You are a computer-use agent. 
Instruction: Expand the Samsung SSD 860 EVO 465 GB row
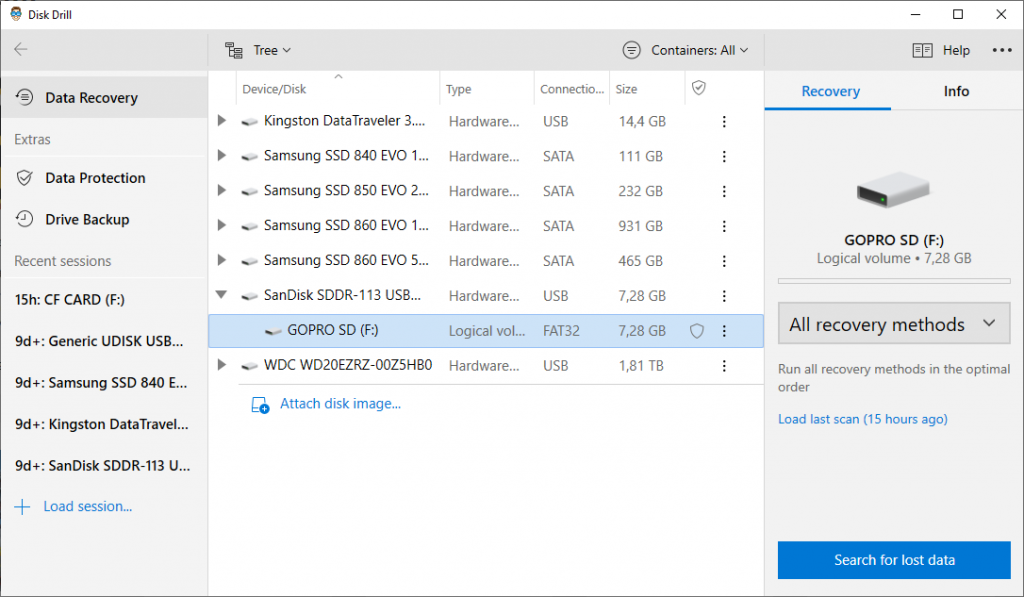[x=222, y=260]
